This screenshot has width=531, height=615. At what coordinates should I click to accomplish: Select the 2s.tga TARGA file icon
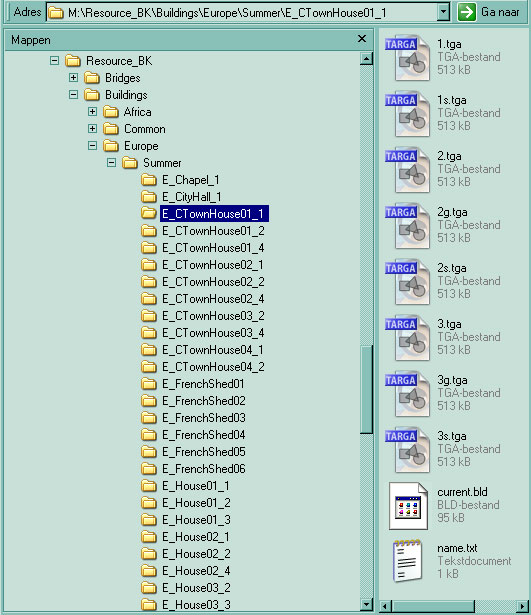(407, 282)
